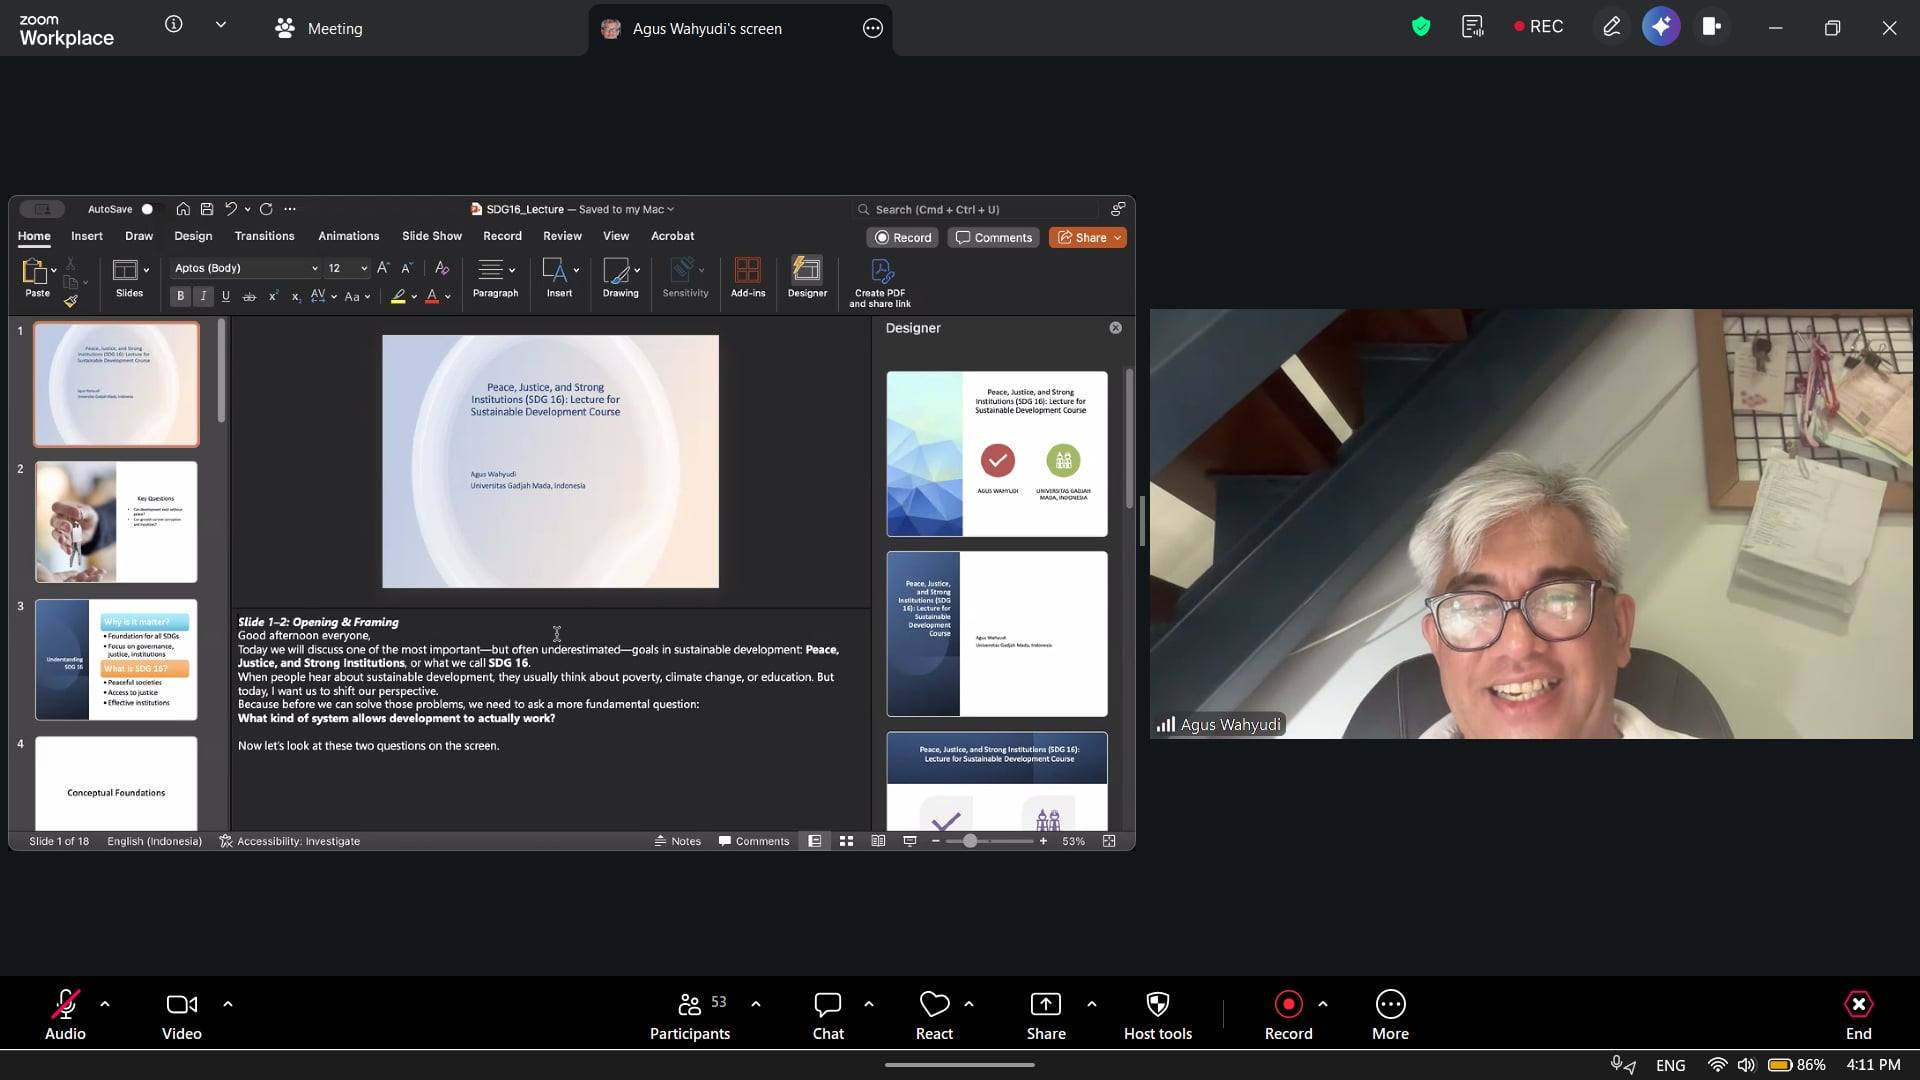Click the React heart icon
Viewport: 1920px width, 1080px height.
coord(934,1004)
